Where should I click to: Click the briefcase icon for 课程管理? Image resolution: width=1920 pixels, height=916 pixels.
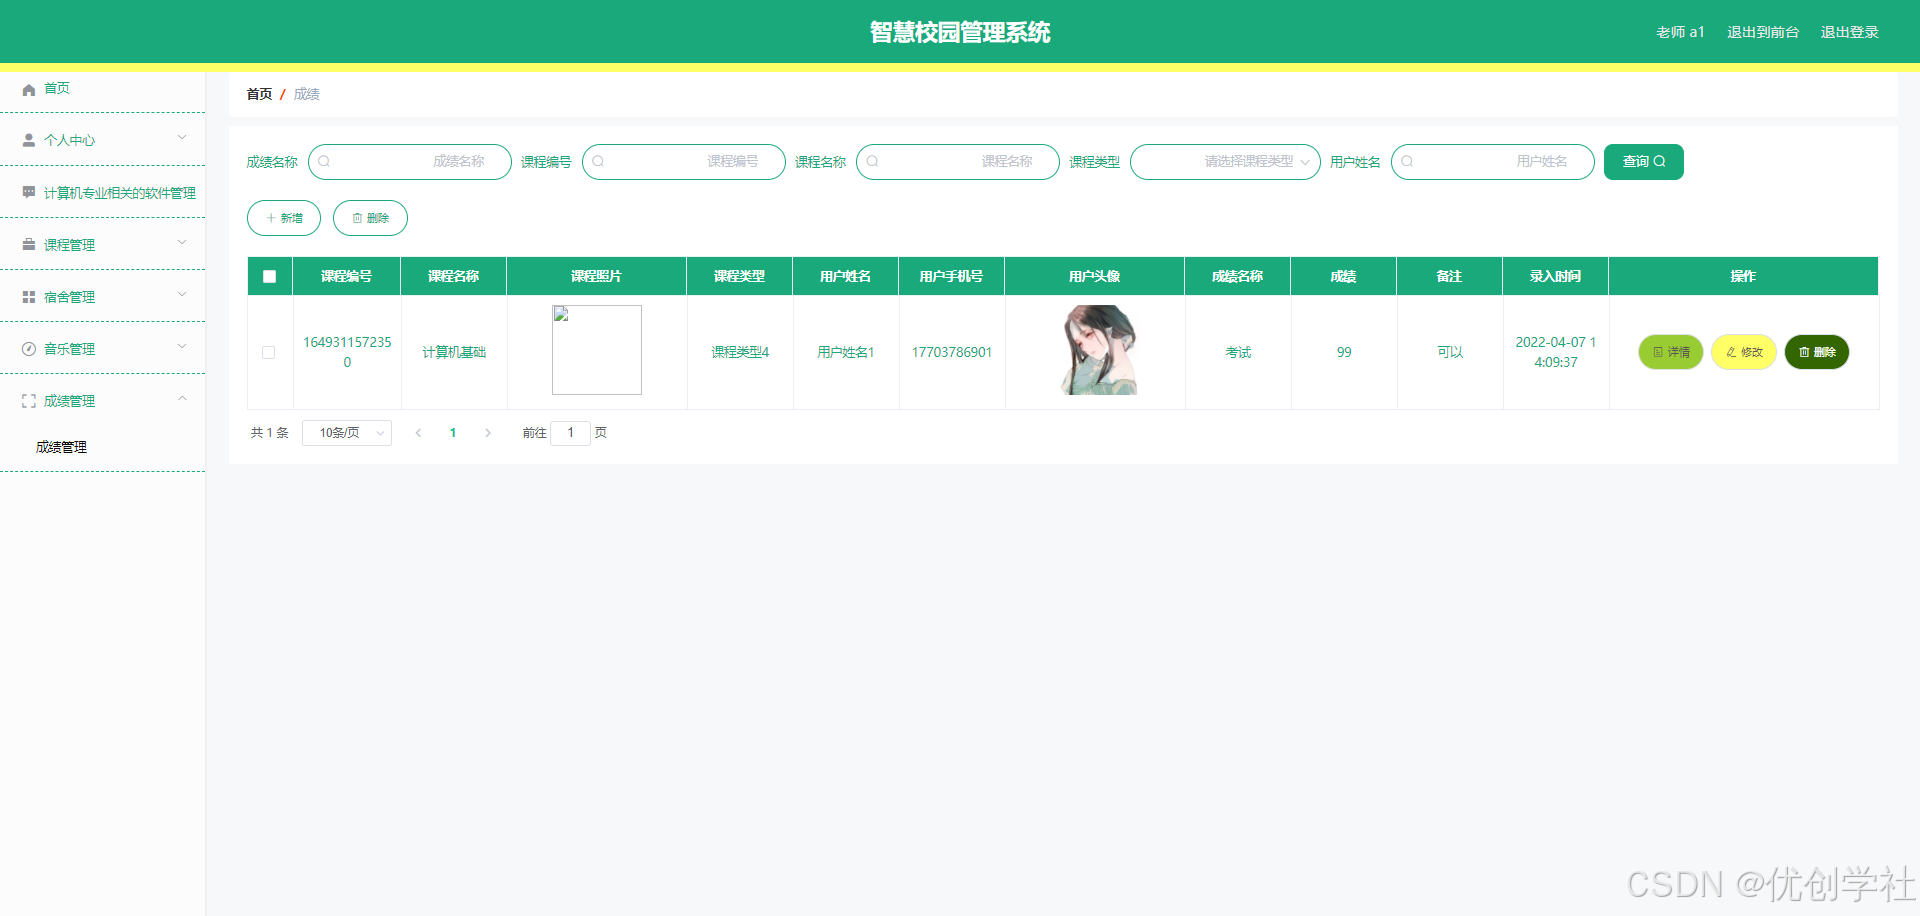click(x=29, y=244)
